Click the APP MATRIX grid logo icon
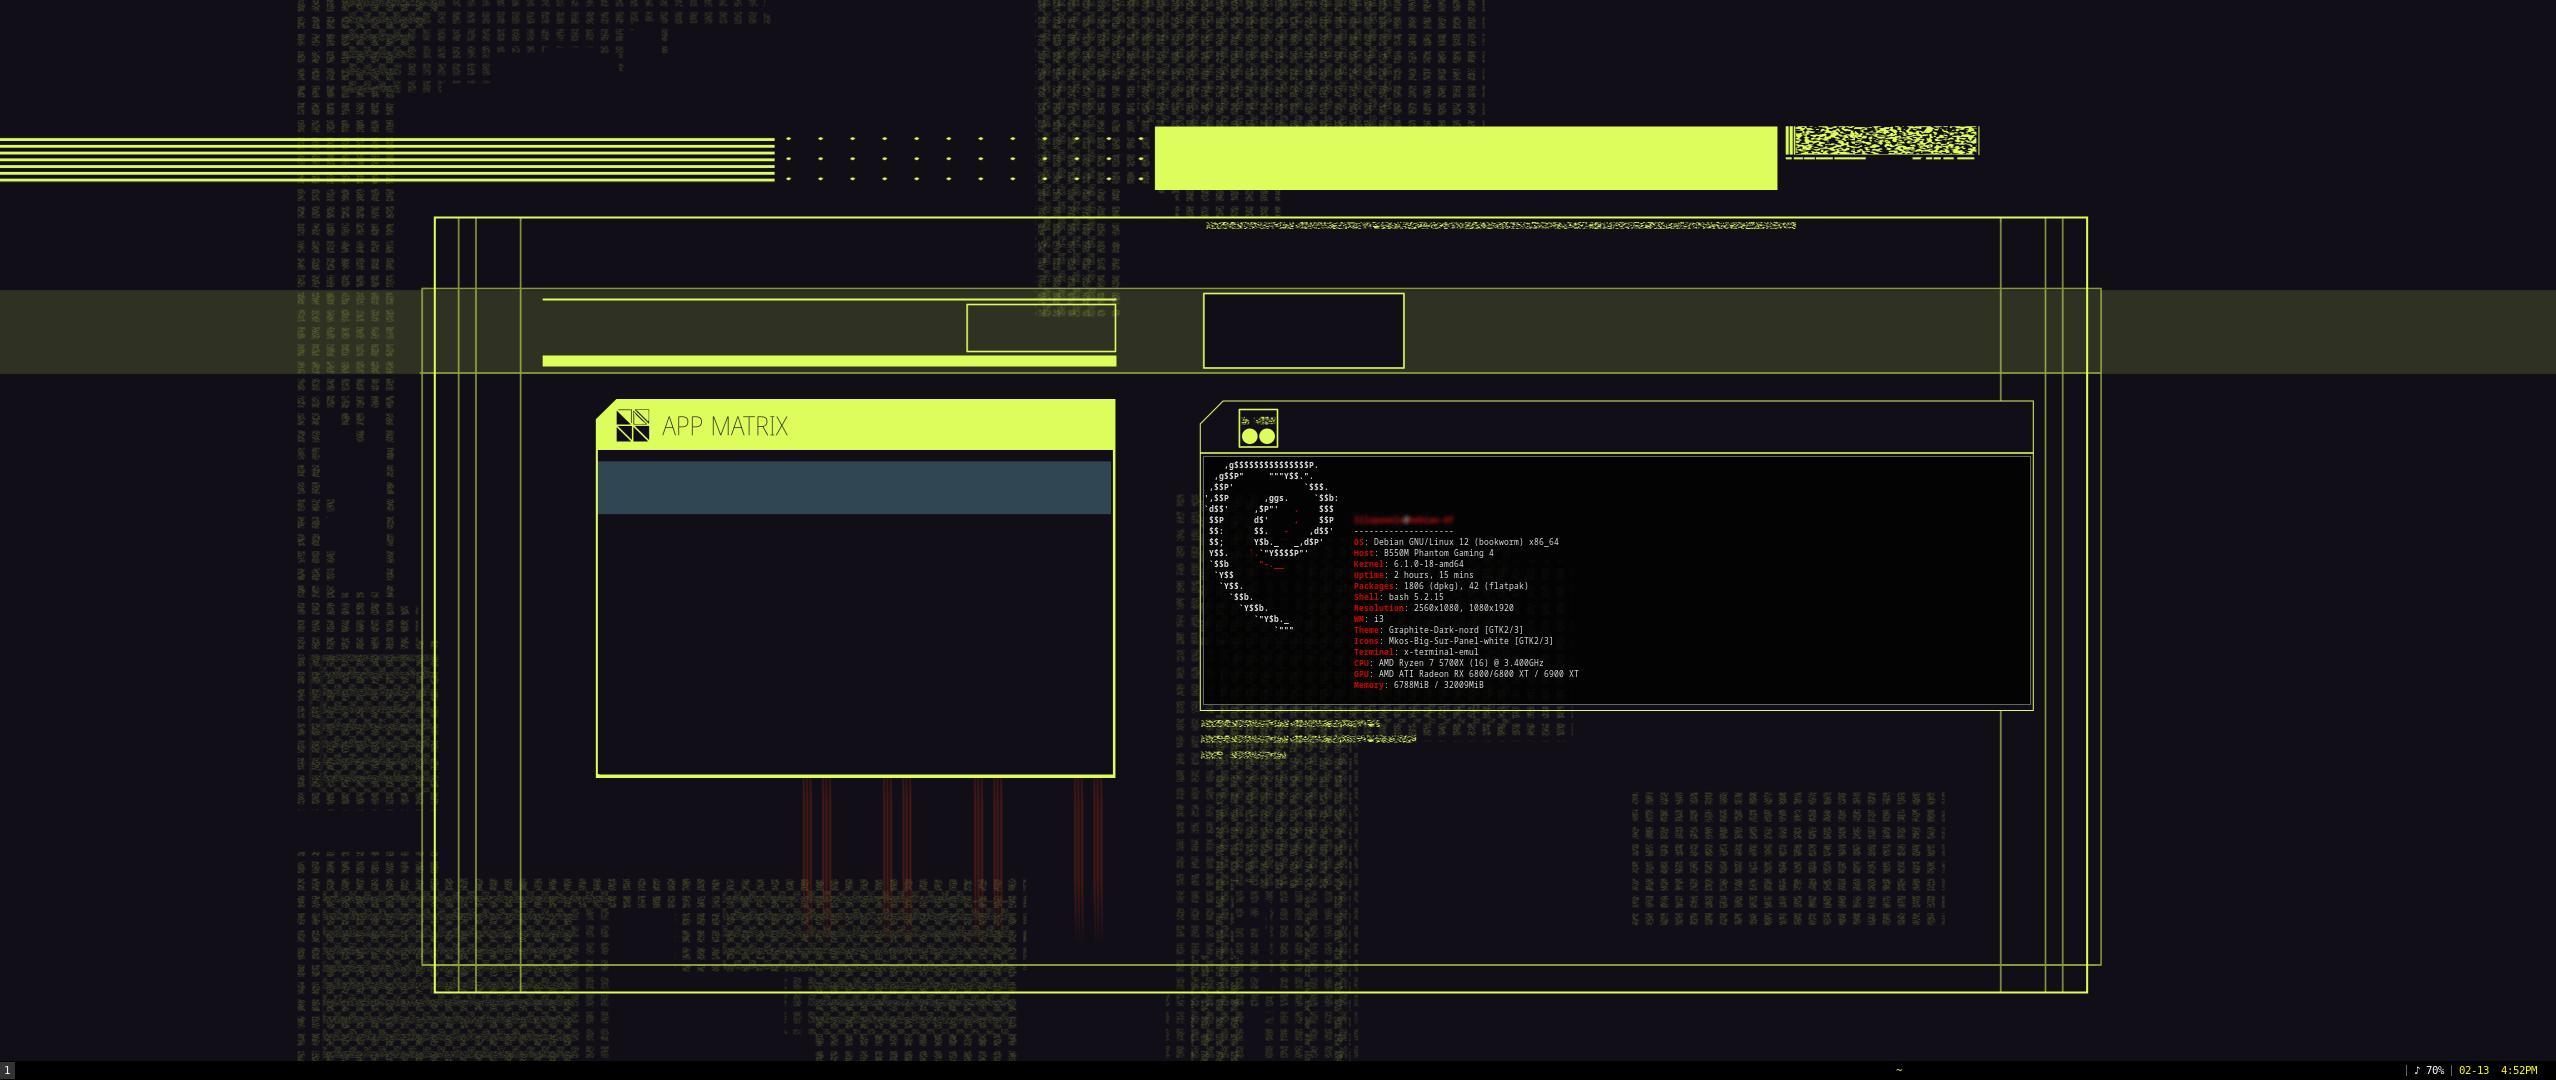This screenshot has height=1080, width=2556. click(x=633, y=426)
